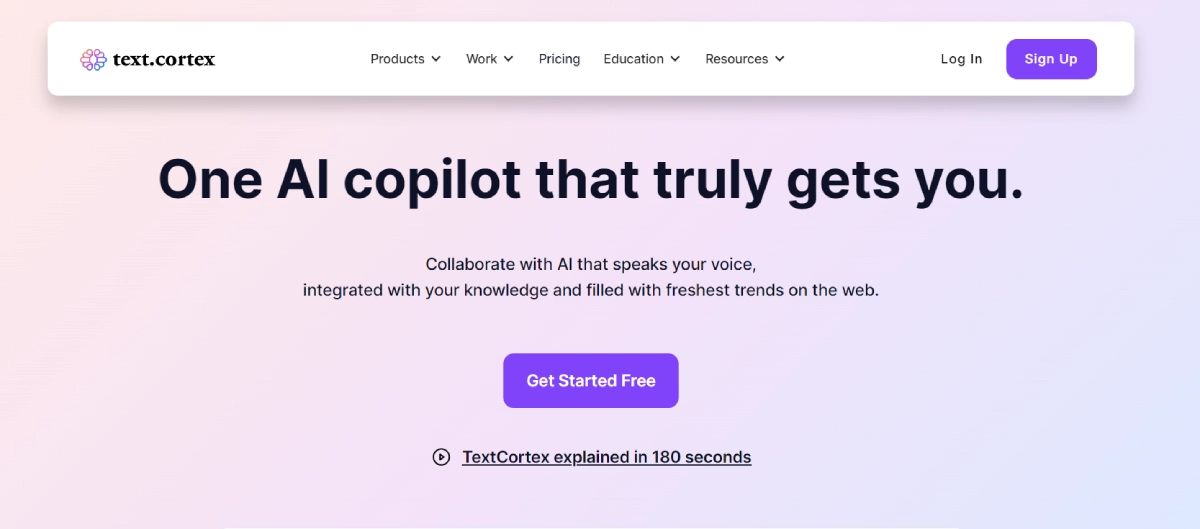Click the Get Started Free button
The image size is (1200, 529).
pyautogui.click(x=591, y=381)
